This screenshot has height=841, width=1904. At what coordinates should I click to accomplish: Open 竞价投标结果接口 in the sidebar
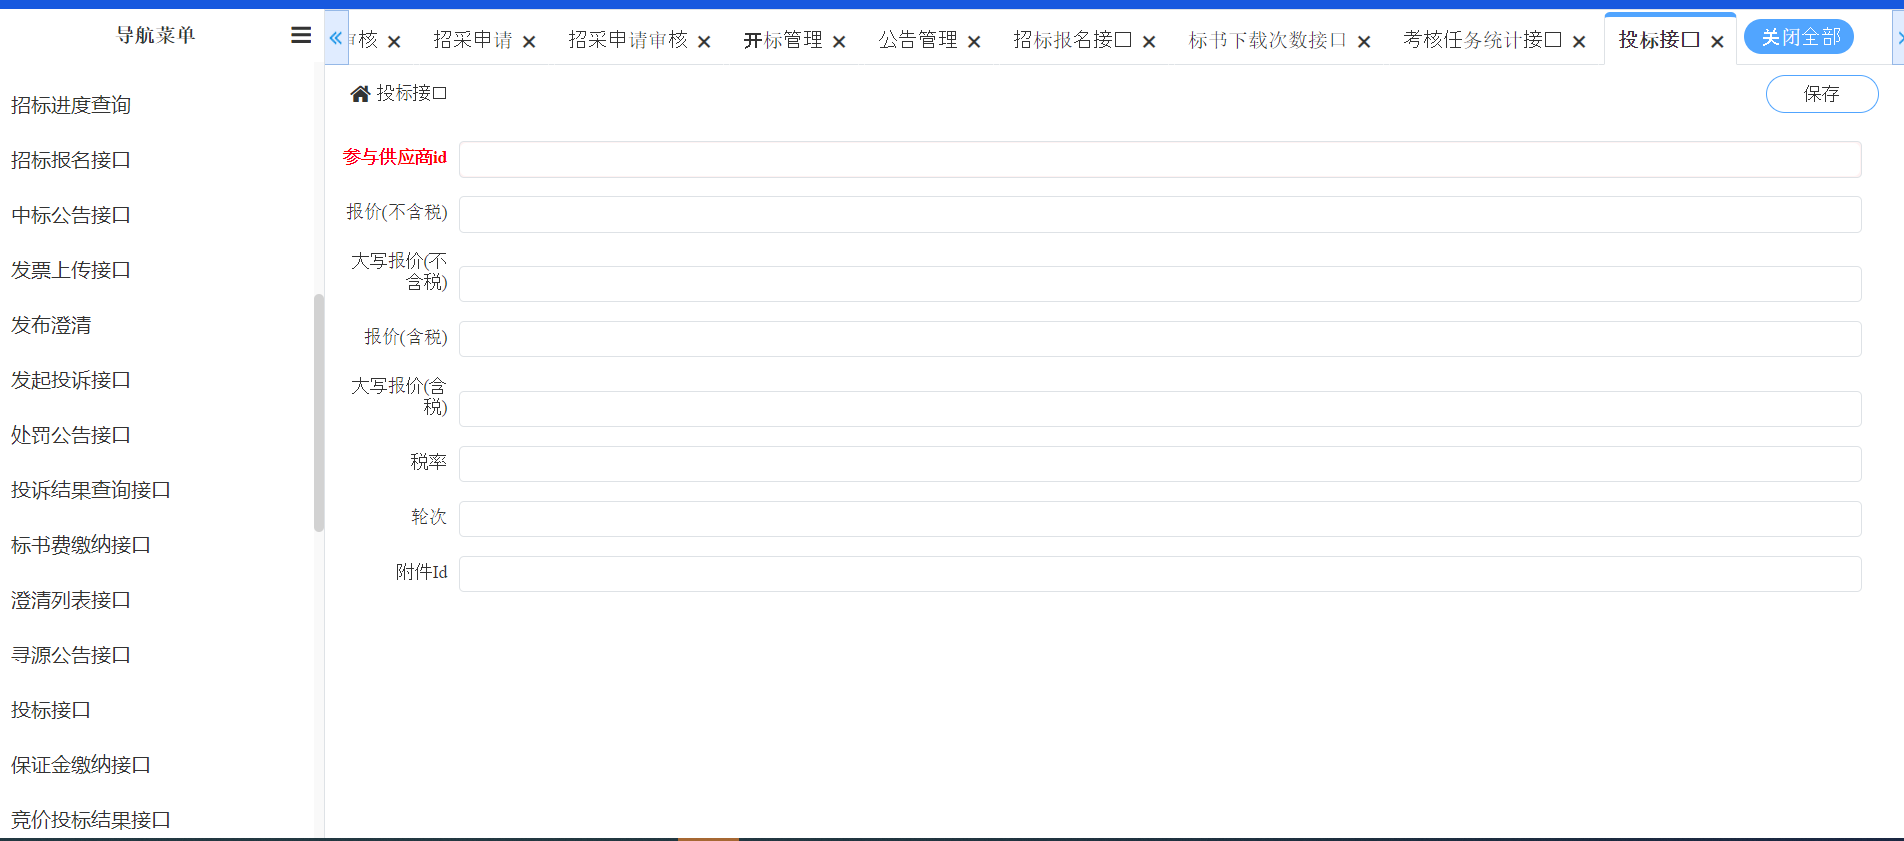tap(91, 820)
